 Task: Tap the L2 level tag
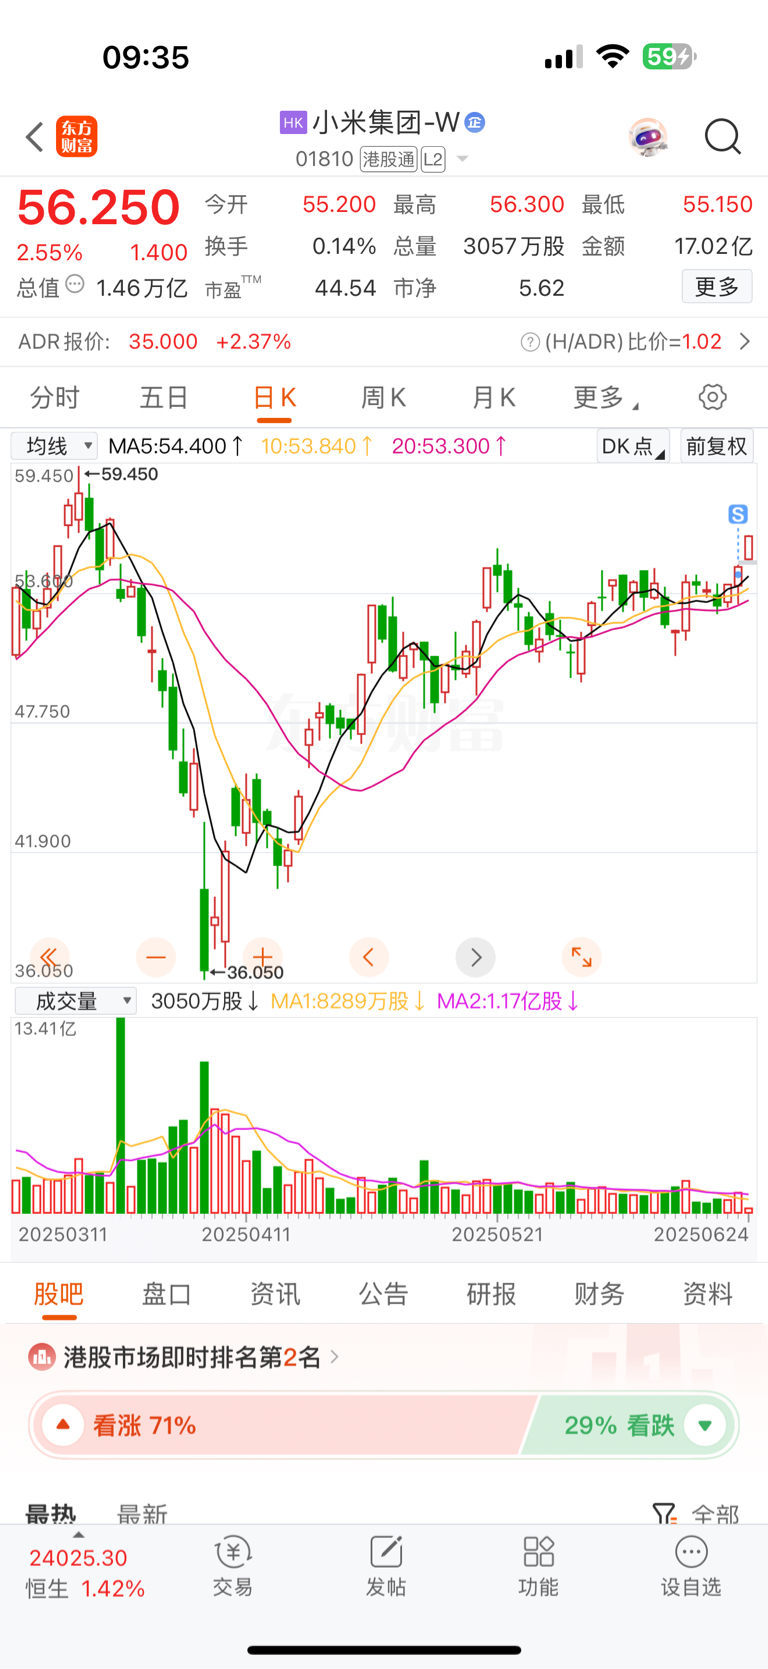click(433, 159)
